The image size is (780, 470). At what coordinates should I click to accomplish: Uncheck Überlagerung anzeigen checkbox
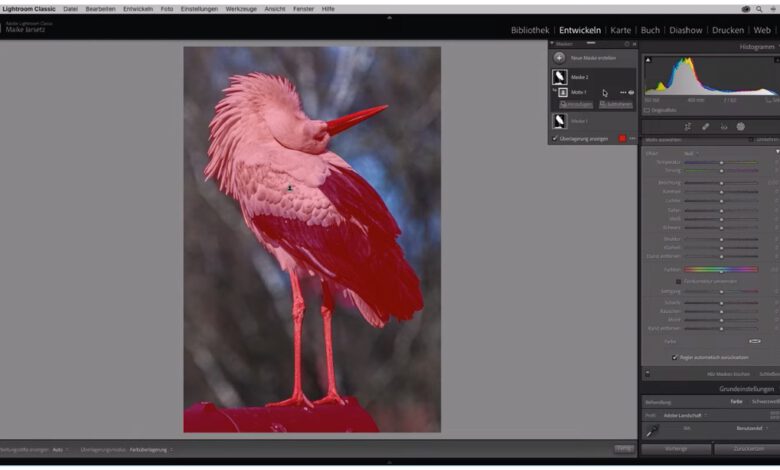(x=555, y=138)
